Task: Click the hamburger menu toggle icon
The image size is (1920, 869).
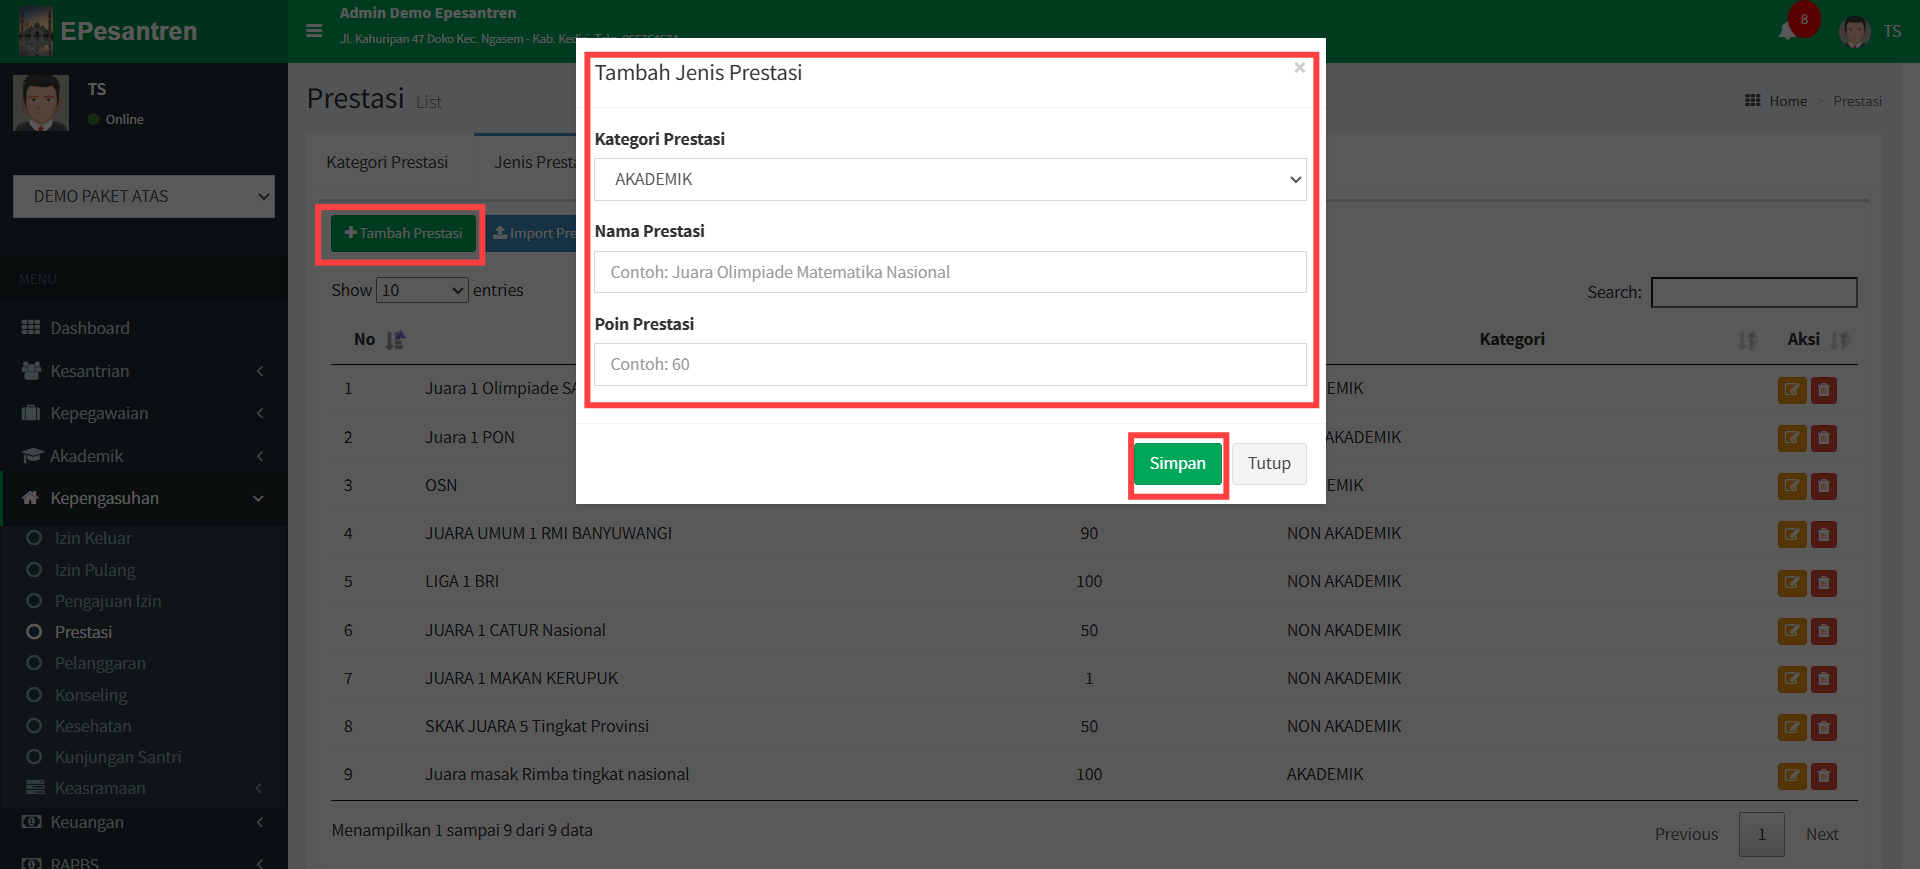Action: pos(314,31)
